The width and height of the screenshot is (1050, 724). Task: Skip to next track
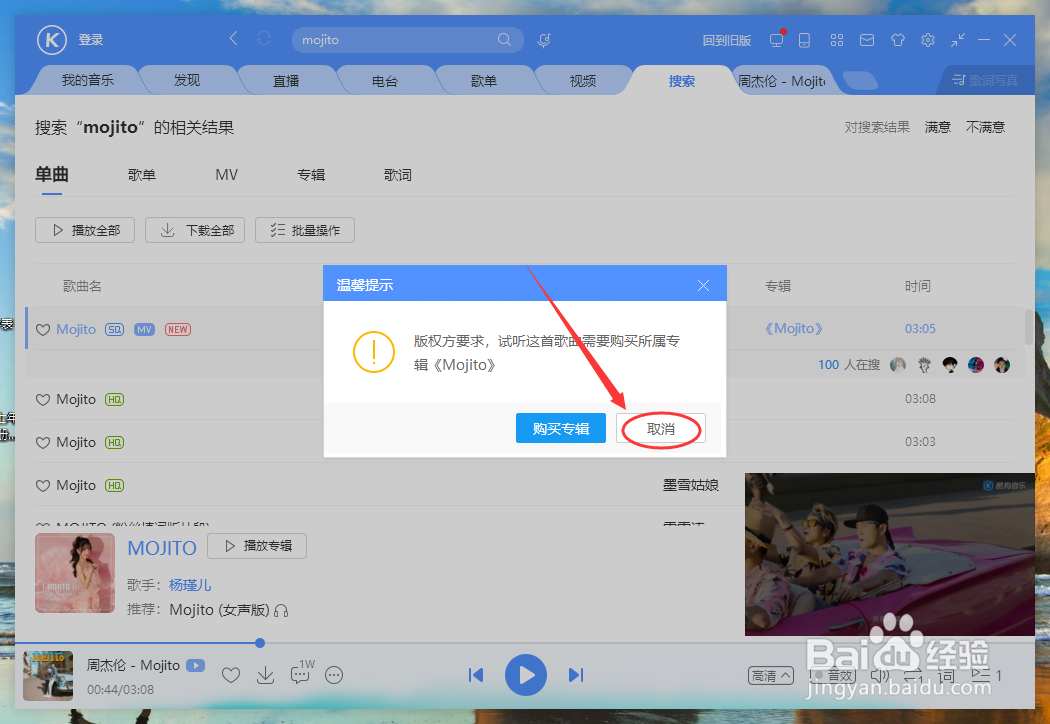click(576, 675)
